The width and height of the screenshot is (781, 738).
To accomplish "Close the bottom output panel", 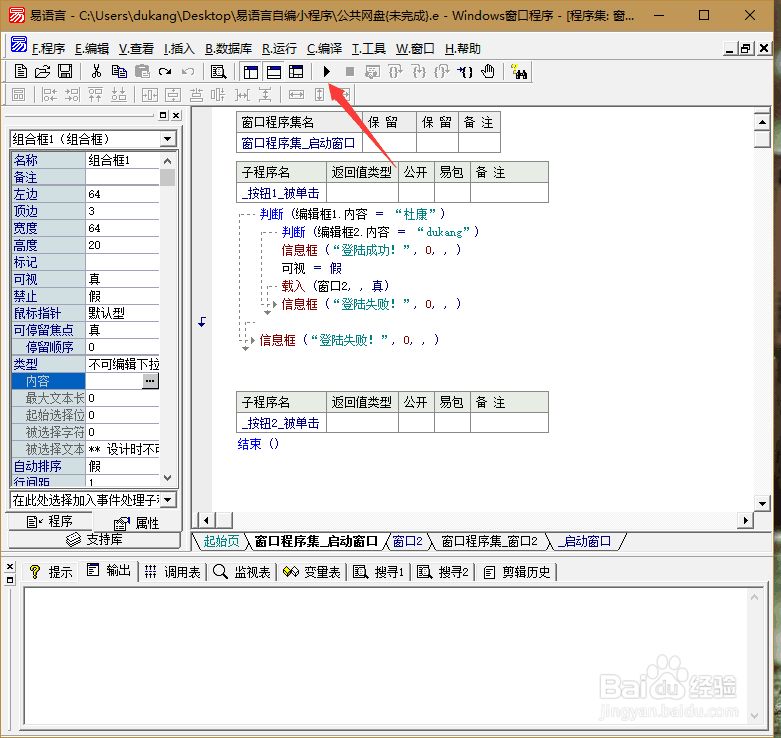I will [x=9, y=567].
